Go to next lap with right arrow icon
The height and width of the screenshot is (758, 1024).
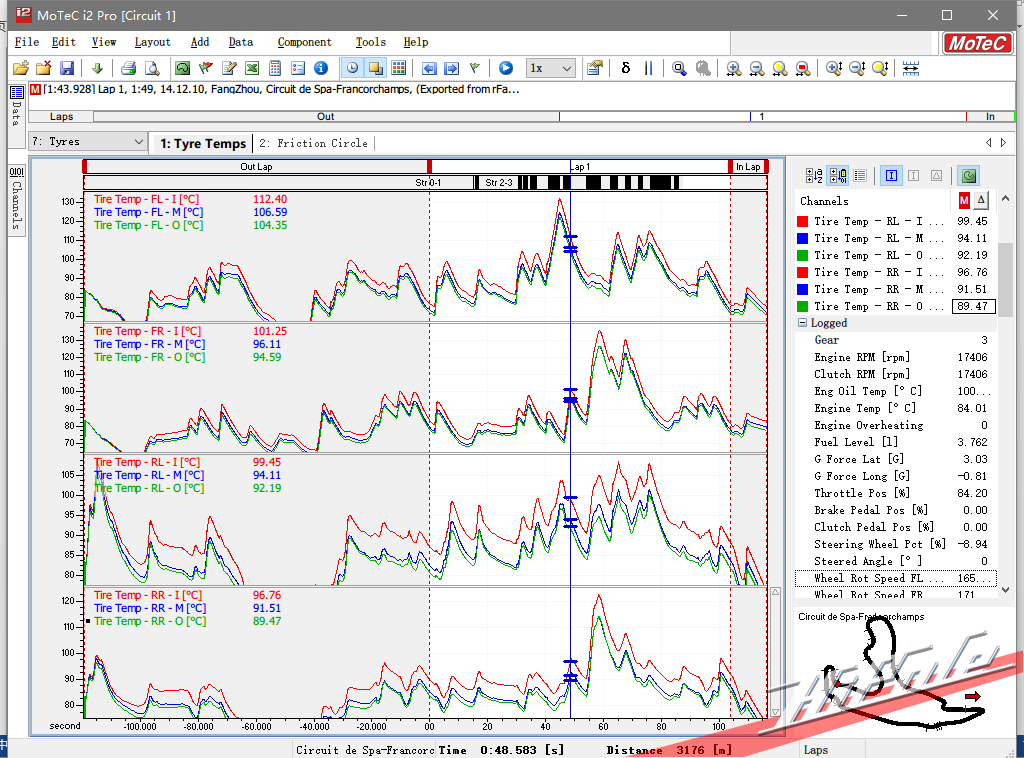pos(451,68)
